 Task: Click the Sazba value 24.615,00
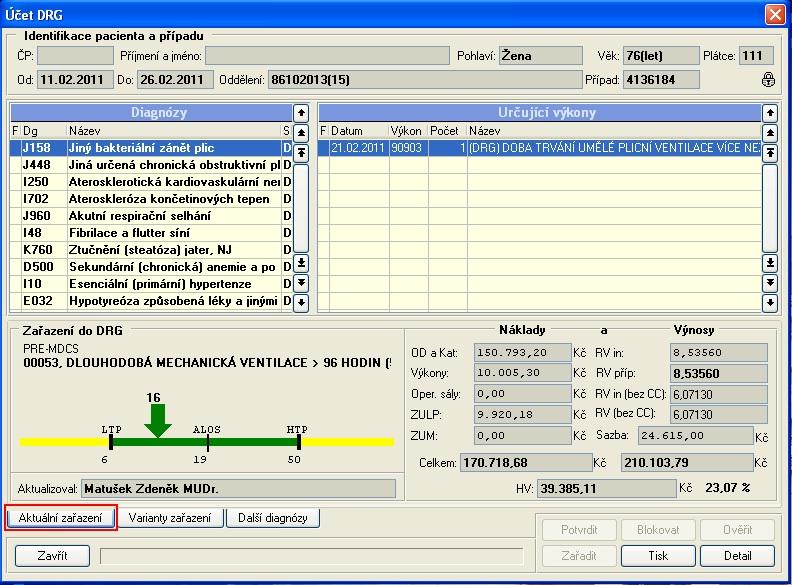coord(696,435)
